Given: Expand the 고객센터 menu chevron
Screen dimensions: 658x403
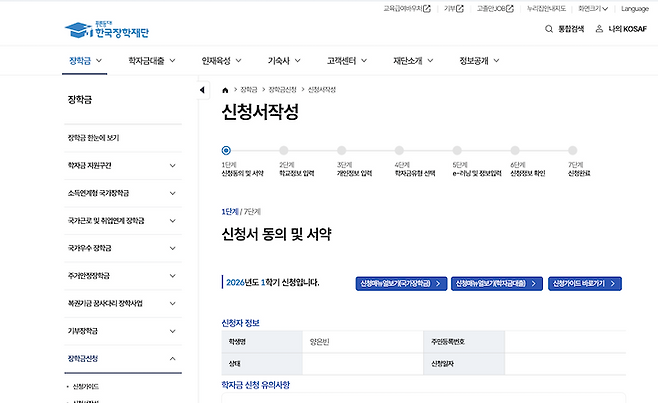Looking at the screenshot, I should [364, 60].
